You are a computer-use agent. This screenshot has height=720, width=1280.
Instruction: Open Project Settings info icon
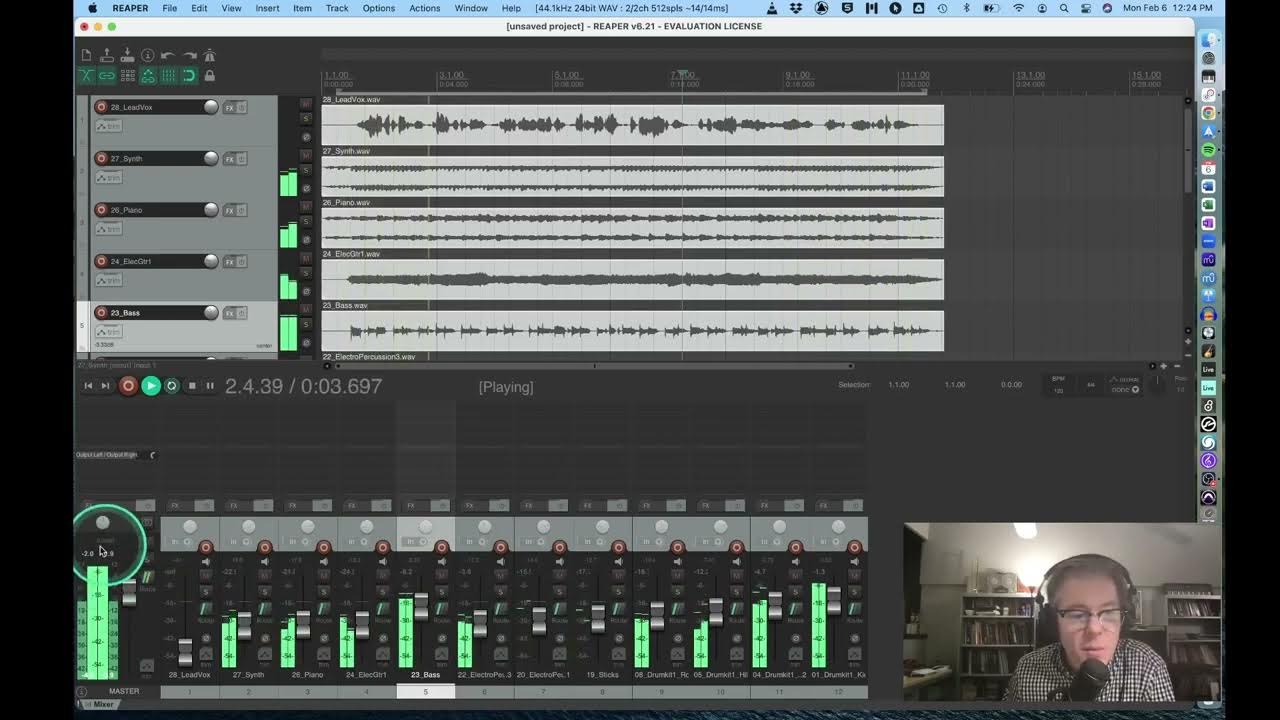pyautogui.click(x=148, y=55)
